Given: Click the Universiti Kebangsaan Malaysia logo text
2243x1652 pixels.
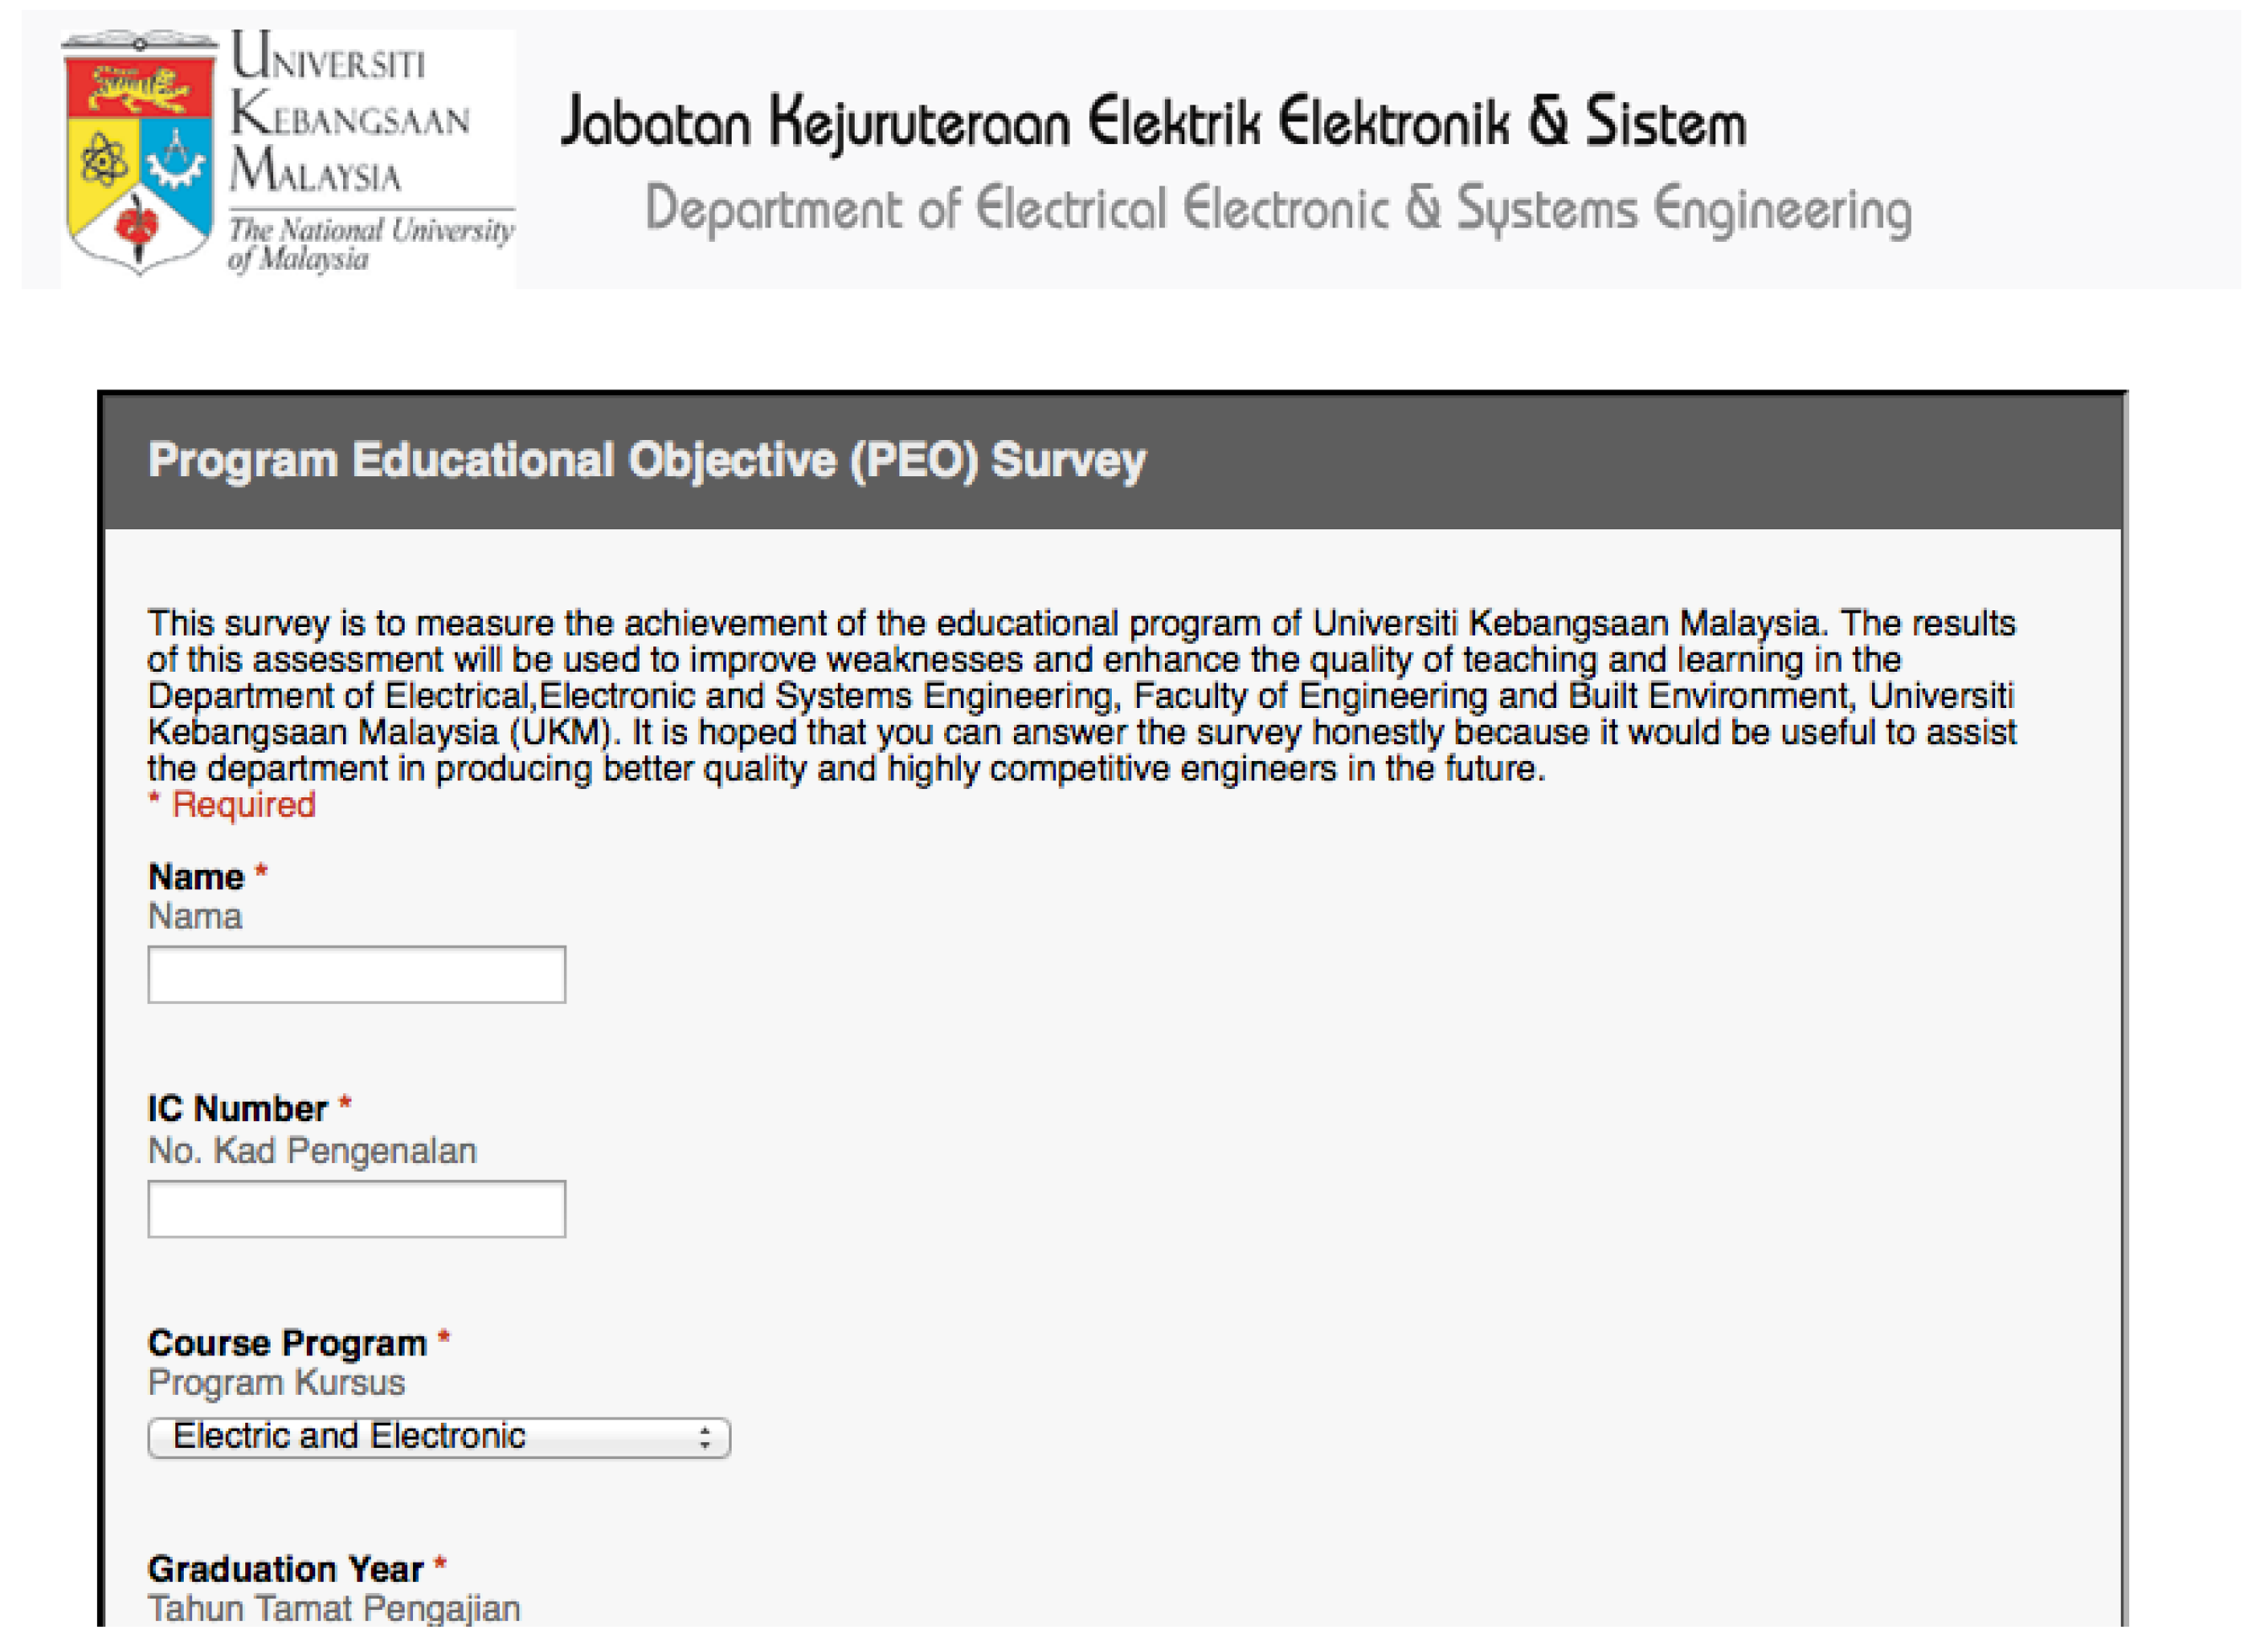Looking at the screenshot, I should pyautogui.click(x=348, y=115).
